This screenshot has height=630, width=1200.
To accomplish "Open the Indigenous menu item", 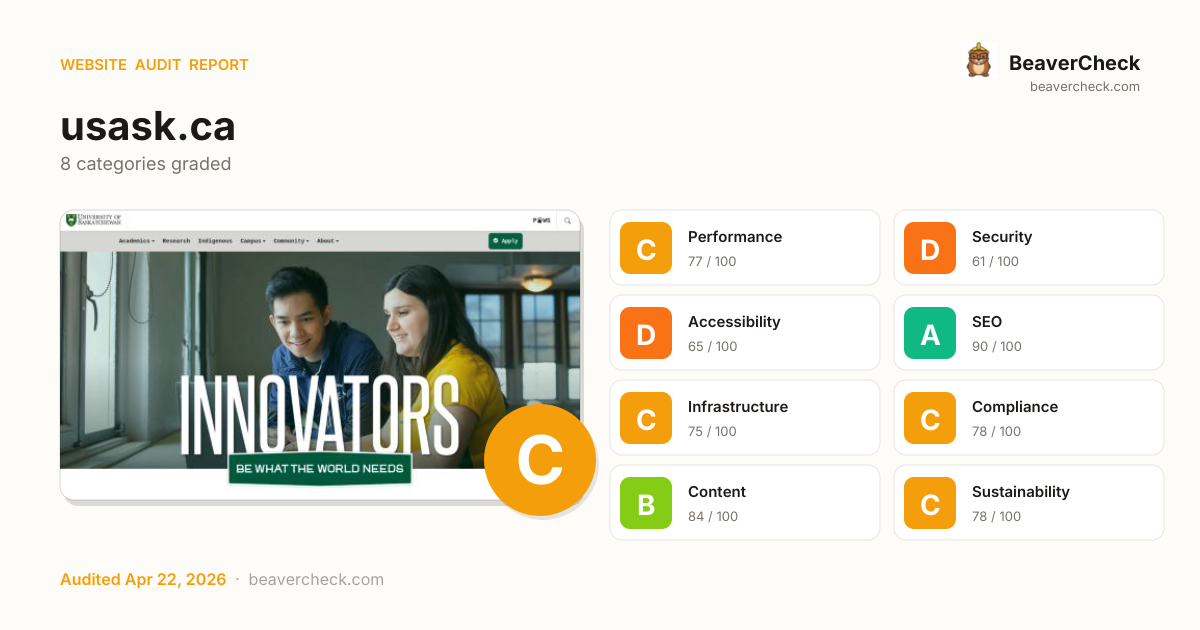I will point(215,241).
